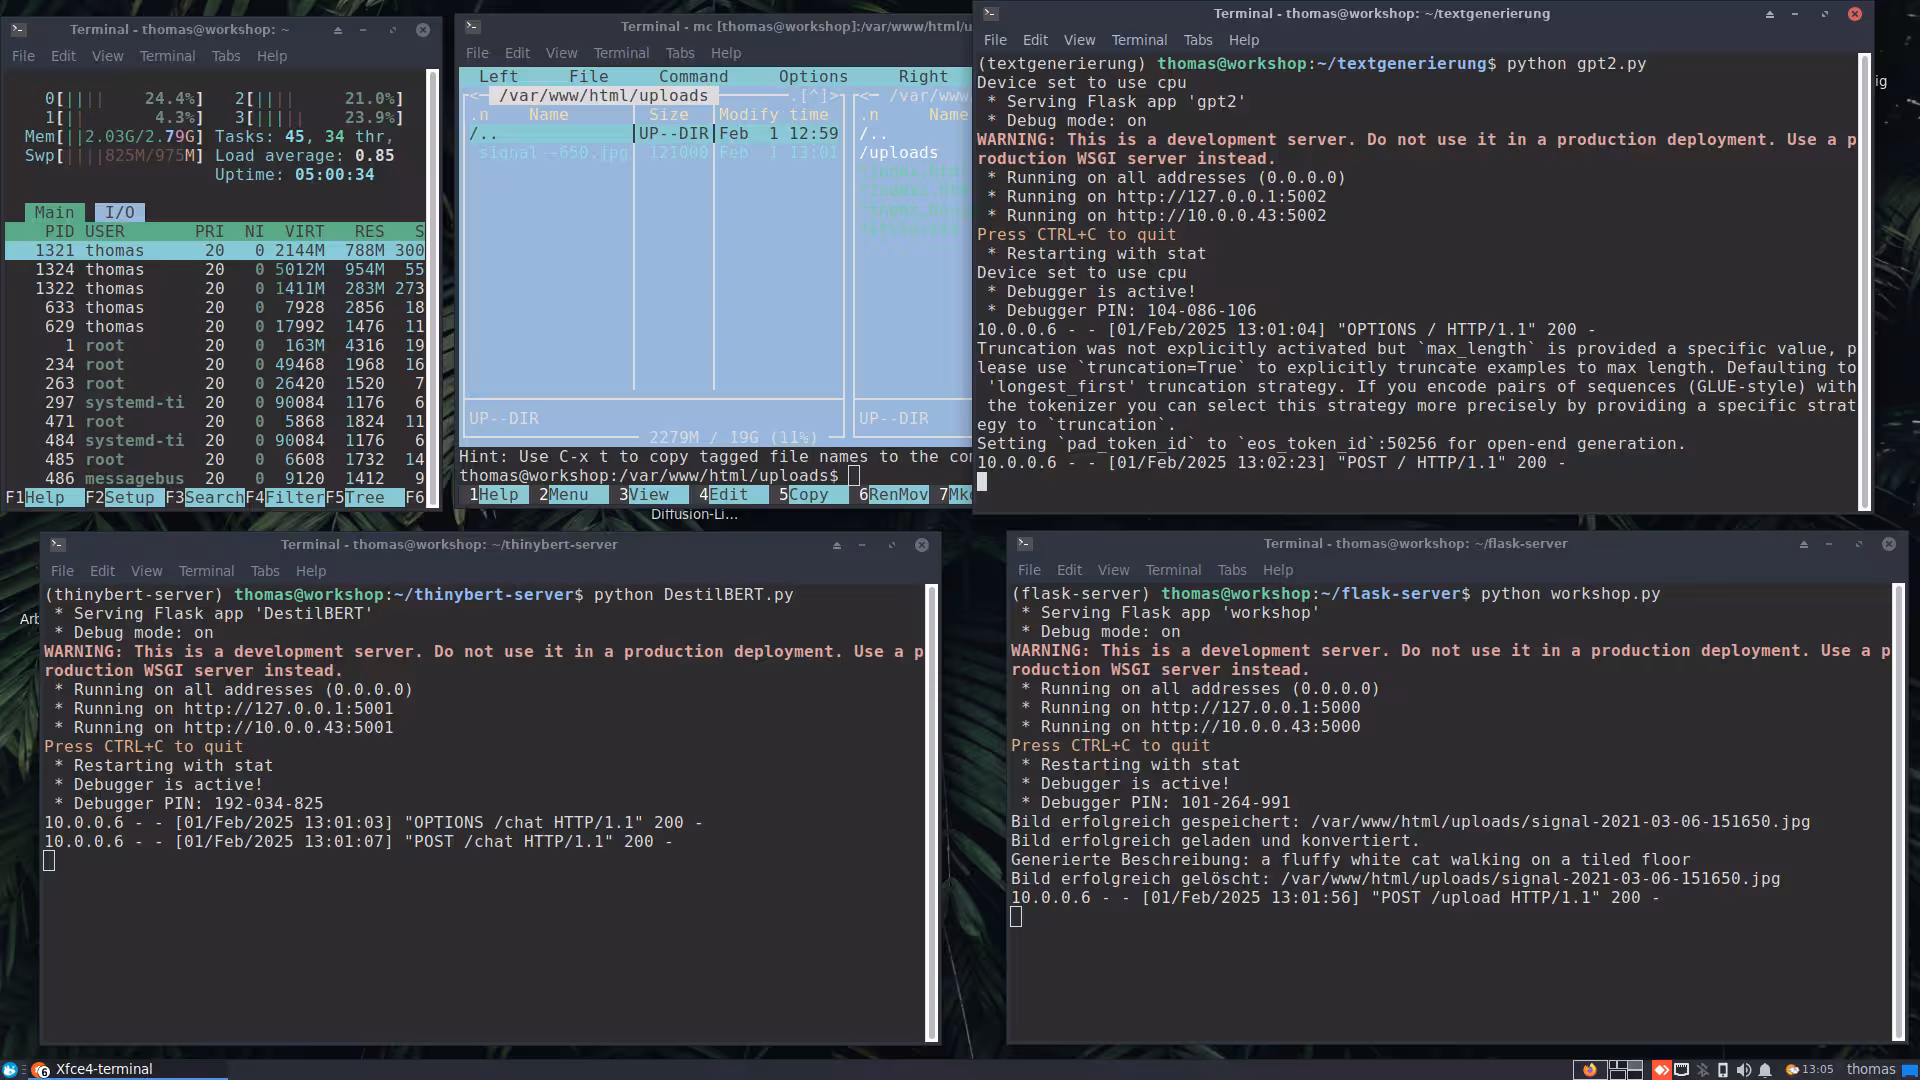Open the Xfce whisker menu icon
Screen dimensions: 1920x1080
(10, 1069)
